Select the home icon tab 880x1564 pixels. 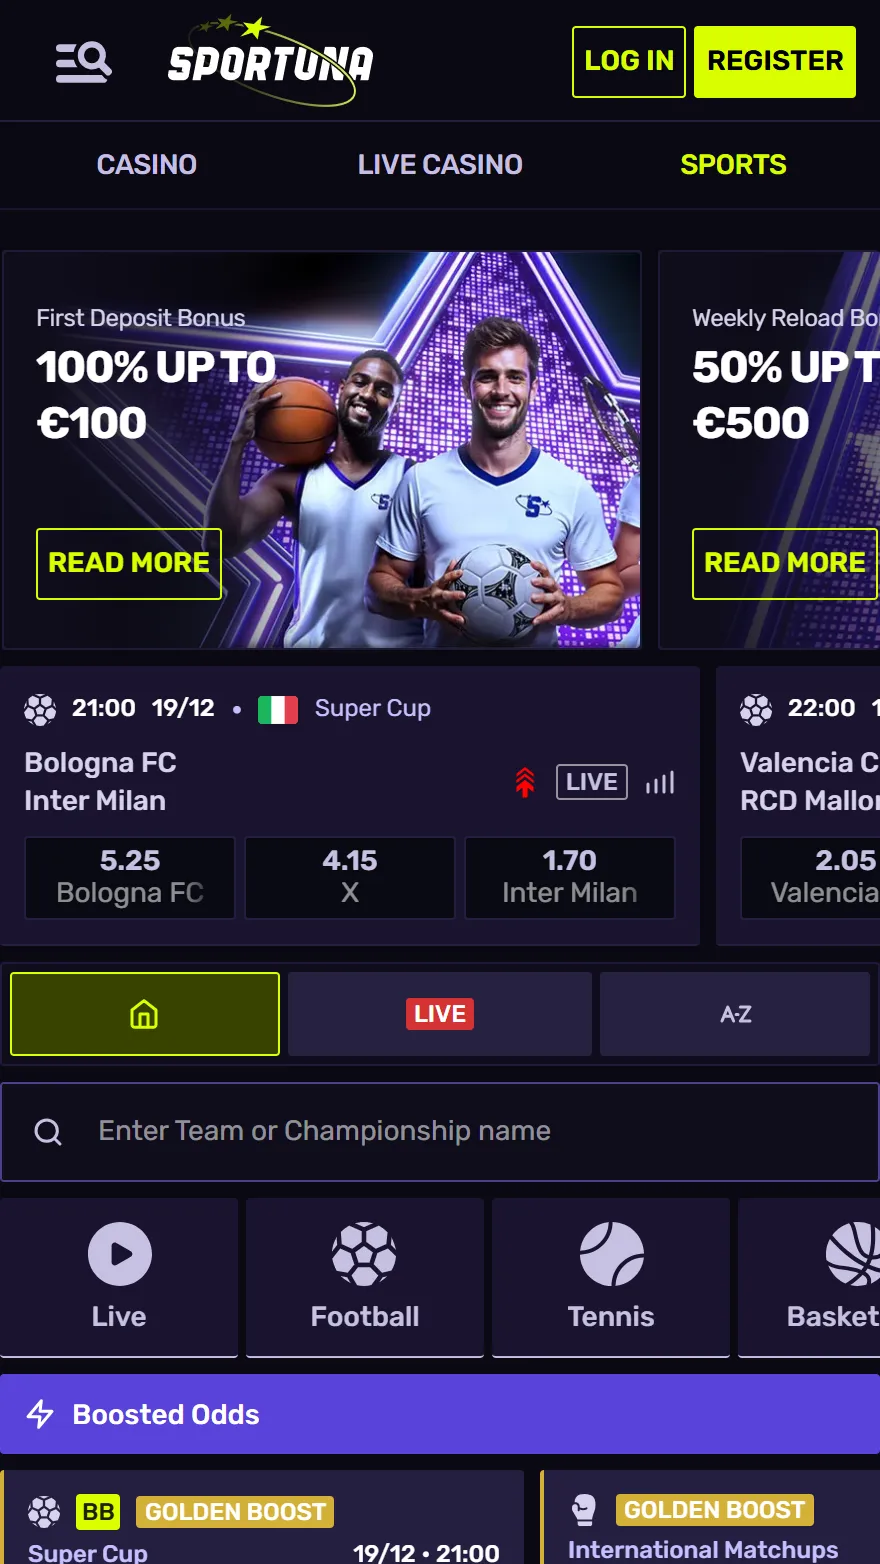[145, 1014]
